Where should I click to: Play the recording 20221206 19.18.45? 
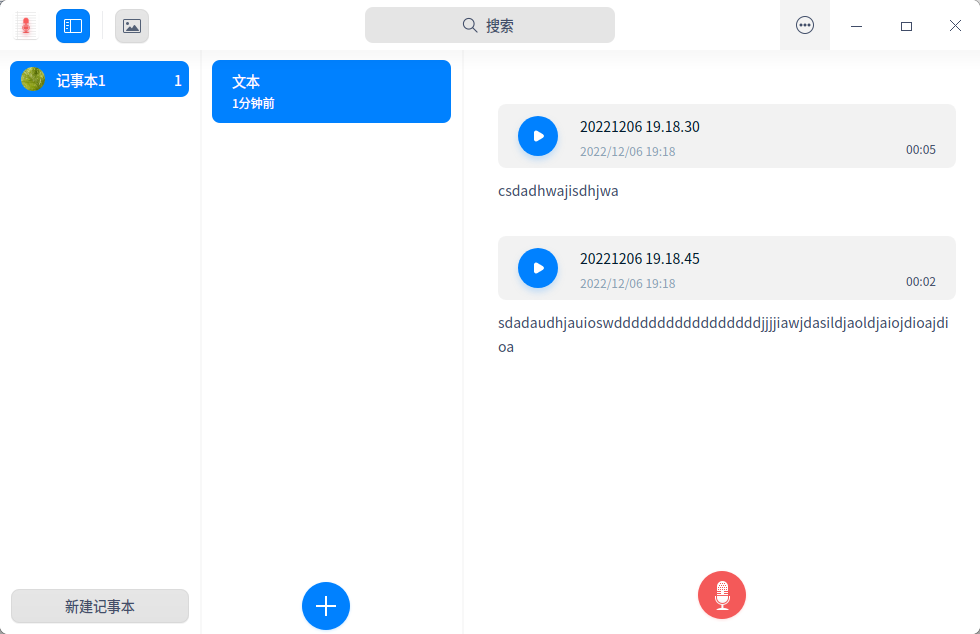[538, 268]
